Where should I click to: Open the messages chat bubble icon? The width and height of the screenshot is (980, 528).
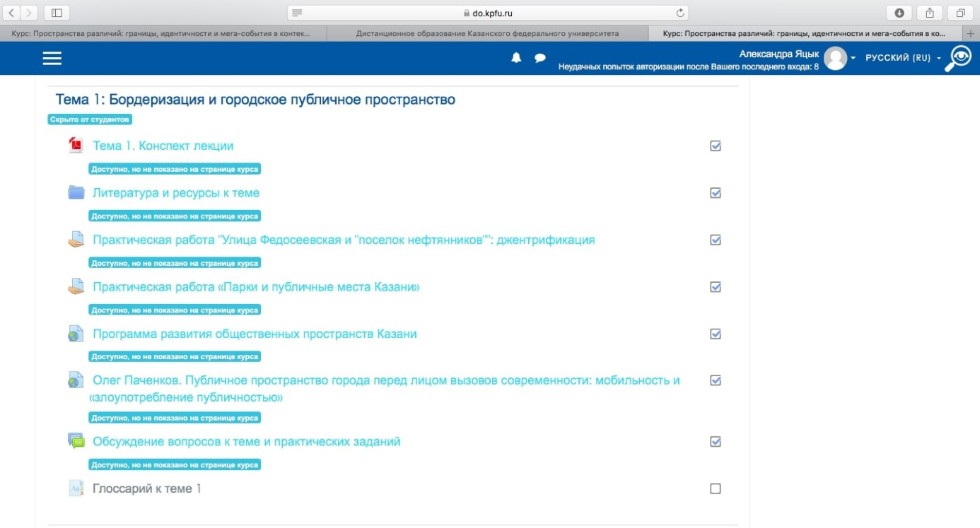click(x=540, y=58)
